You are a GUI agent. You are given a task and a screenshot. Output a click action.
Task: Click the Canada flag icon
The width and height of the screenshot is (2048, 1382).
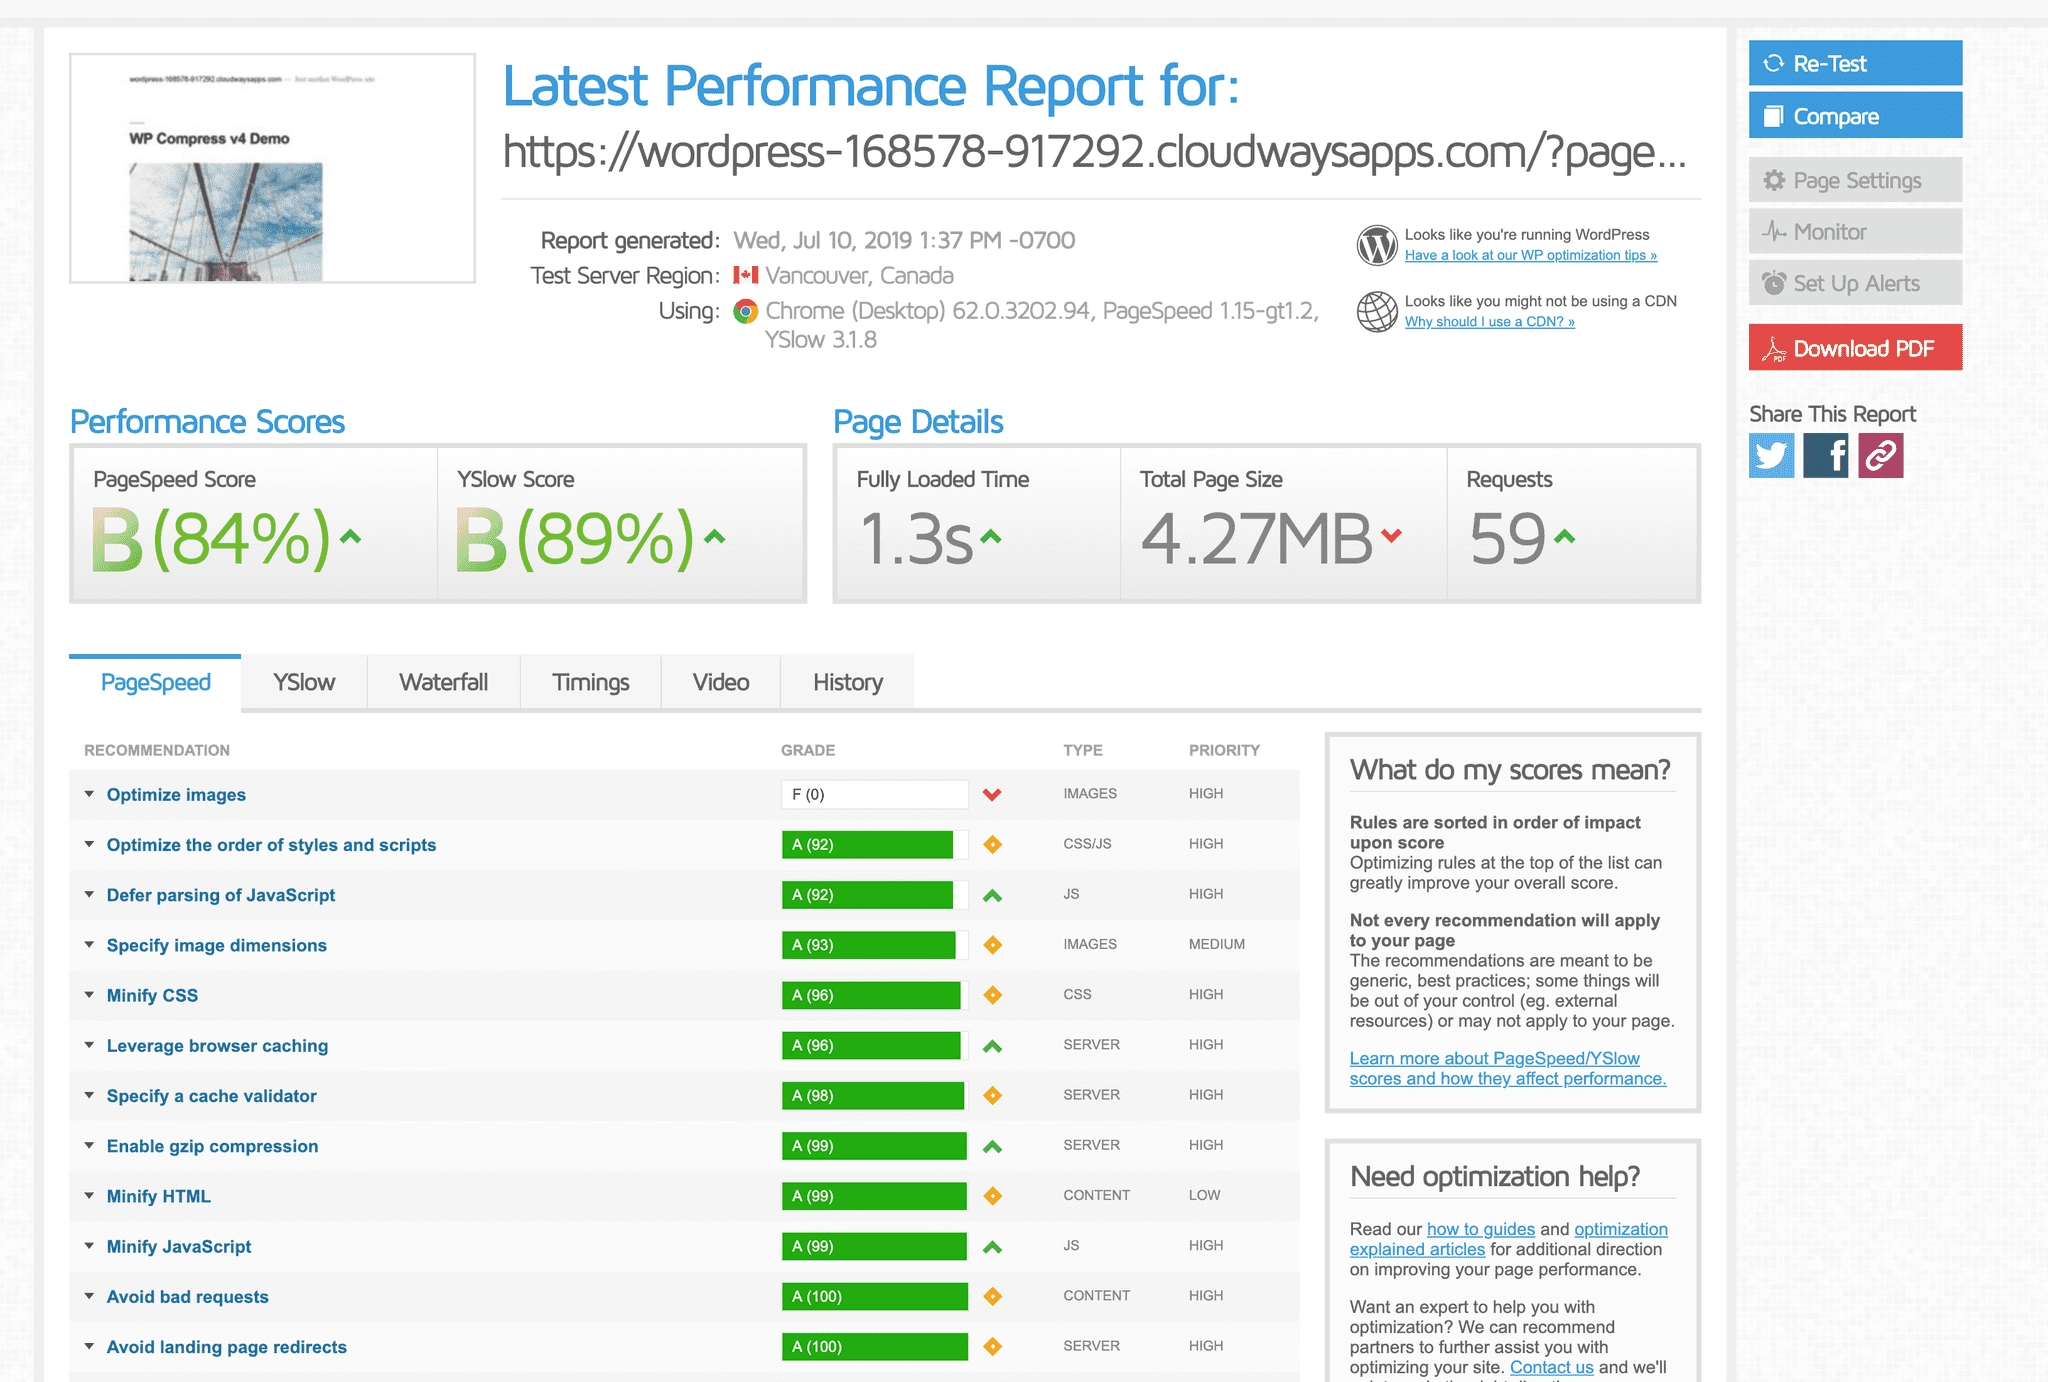pos(746,275)
